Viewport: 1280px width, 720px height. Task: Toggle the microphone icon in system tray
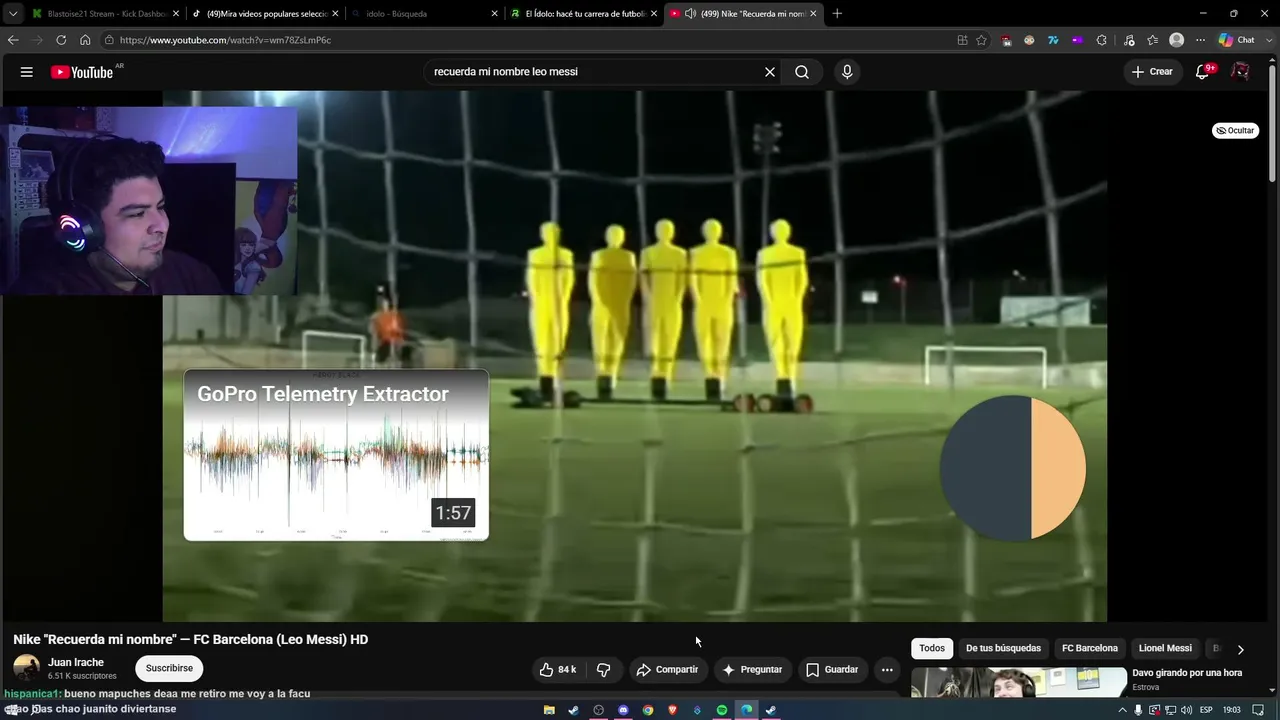coord(1138,710)
